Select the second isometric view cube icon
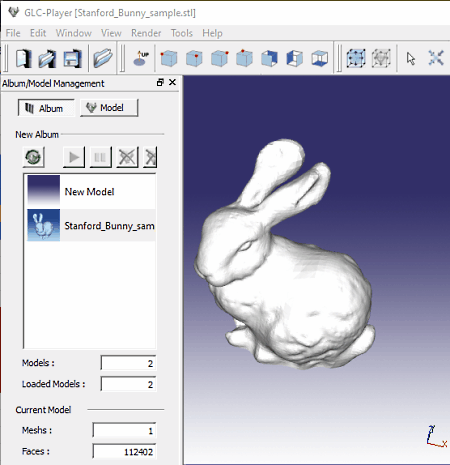The height and width of the screenshot is (465, 450). click(194, 58)
